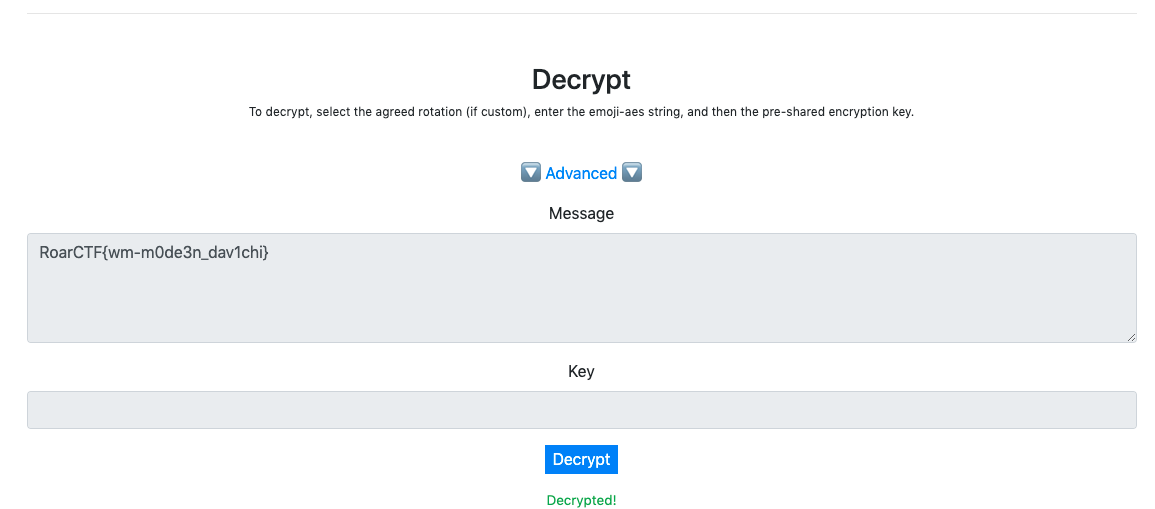
Task: Expand the Advanced options link
Action: (x=581, y=174)
